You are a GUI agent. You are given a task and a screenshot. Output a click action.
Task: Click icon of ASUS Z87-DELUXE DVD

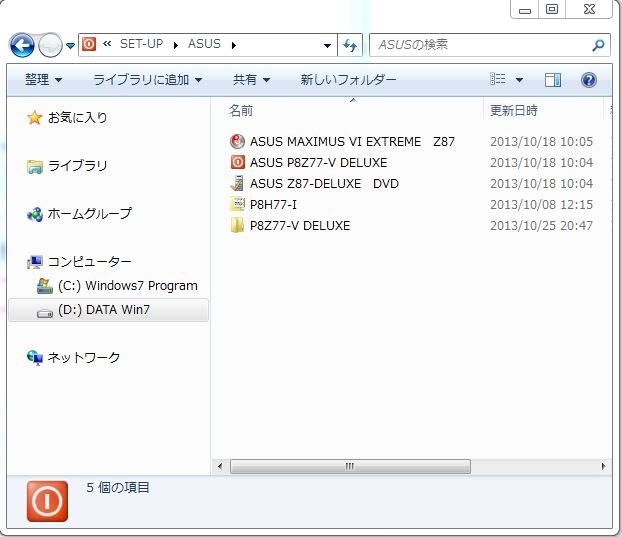point(237,184)
